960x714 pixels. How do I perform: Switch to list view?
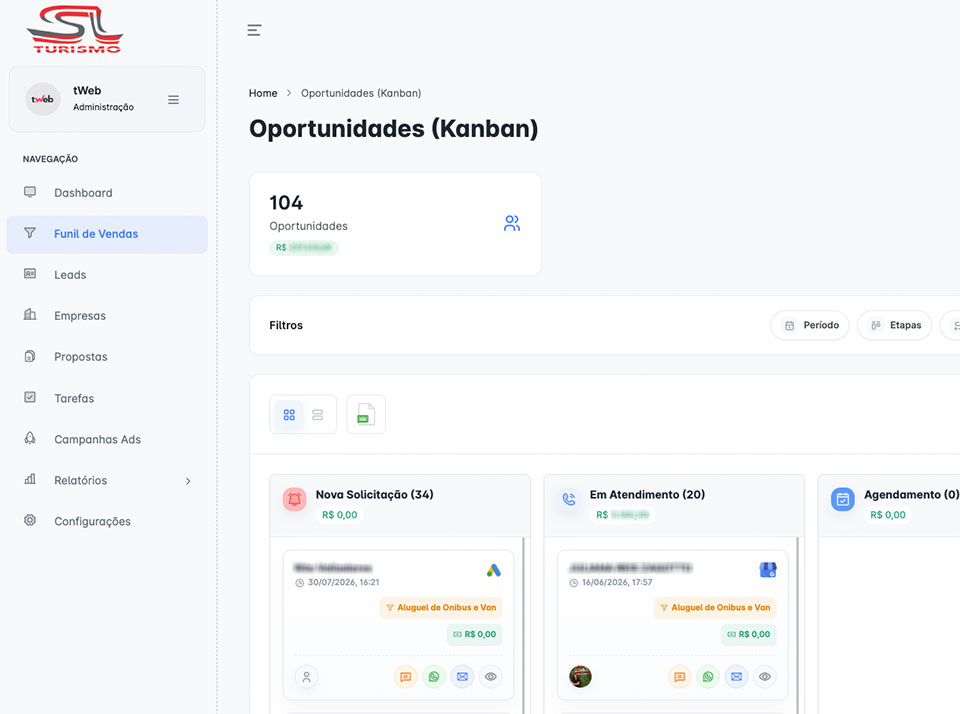(317, 415)
